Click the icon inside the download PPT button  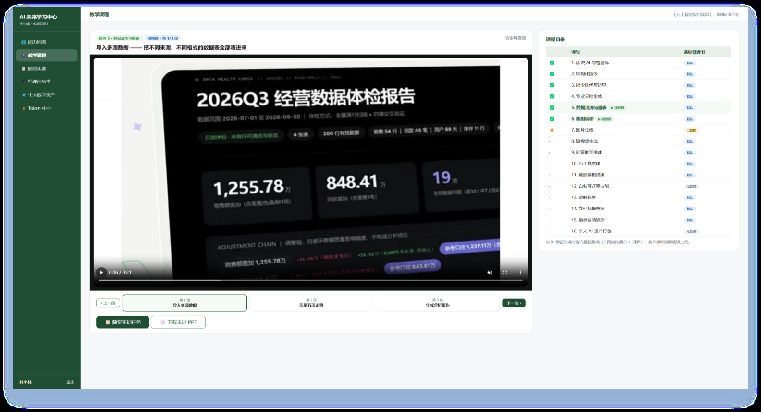click(x=163, y=322)
